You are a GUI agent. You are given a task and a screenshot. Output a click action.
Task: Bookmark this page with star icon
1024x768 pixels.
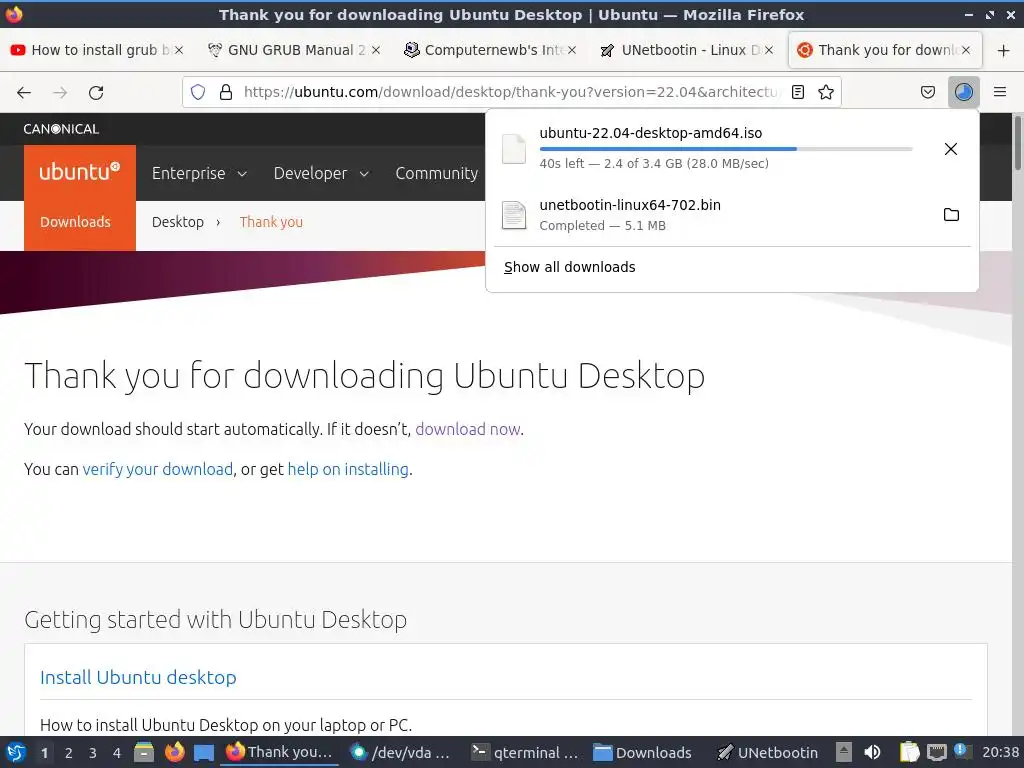coord(826,92)
